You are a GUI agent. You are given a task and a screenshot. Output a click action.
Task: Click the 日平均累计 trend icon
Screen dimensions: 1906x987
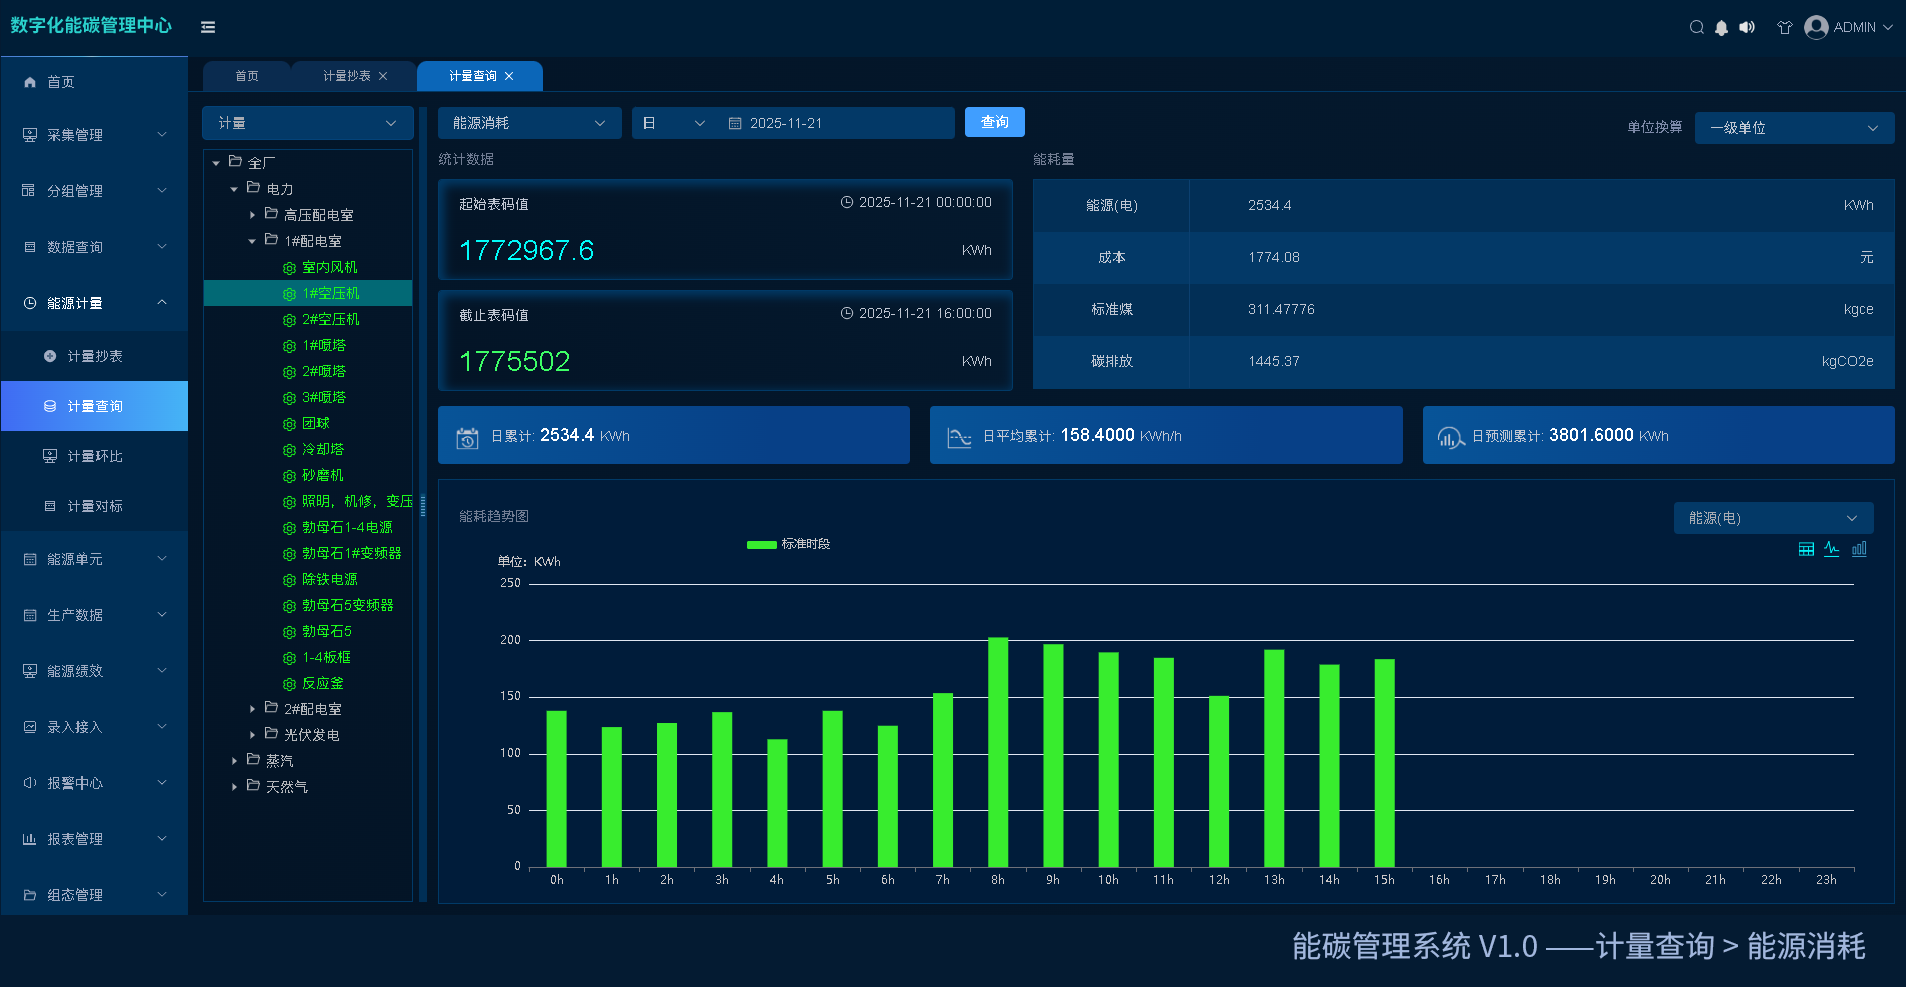tap(959, 437)
